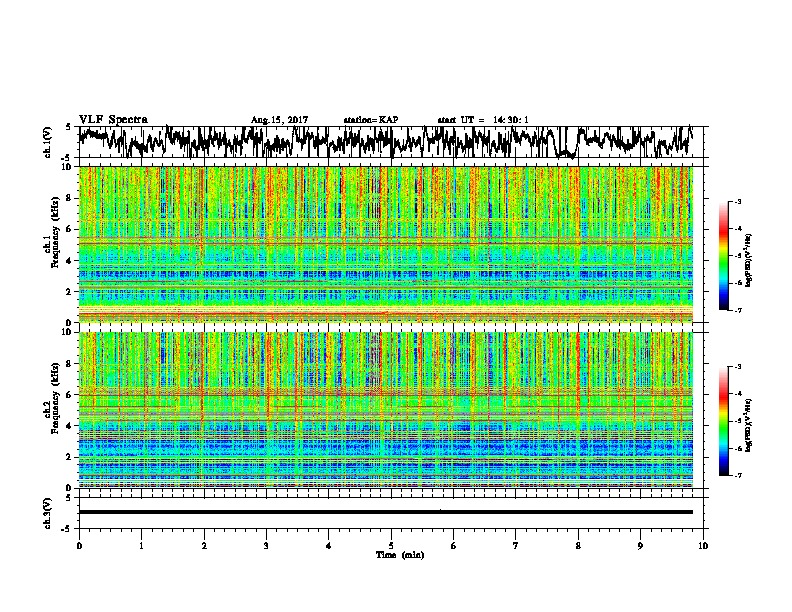Click the ch.2 spectrogram color scale bar

click(x=723, y=421)
